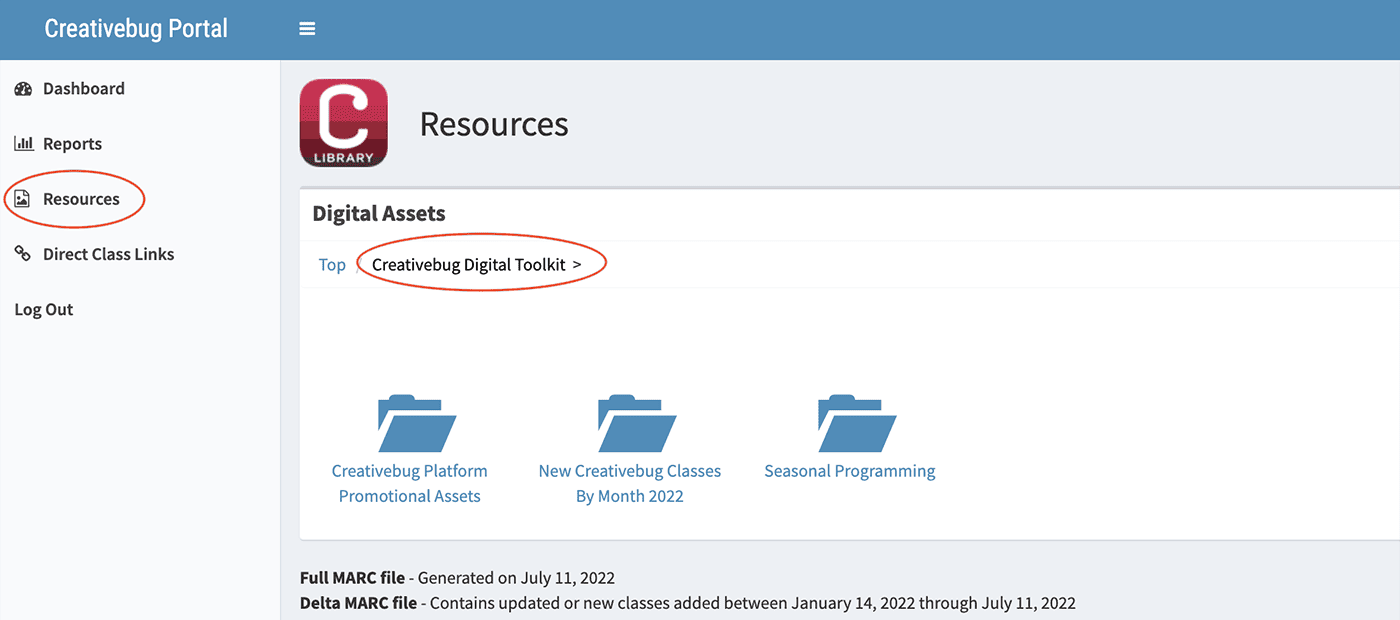
Task: Click the Delta MARC file text
Action: [357, 603]
